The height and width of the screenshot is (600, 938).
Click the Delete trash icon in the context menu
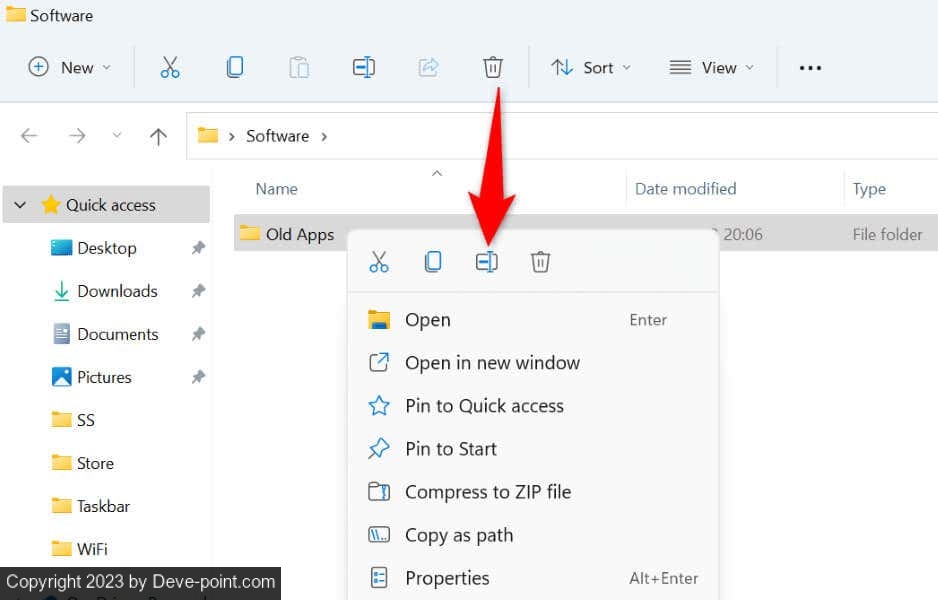pos(540,262)
